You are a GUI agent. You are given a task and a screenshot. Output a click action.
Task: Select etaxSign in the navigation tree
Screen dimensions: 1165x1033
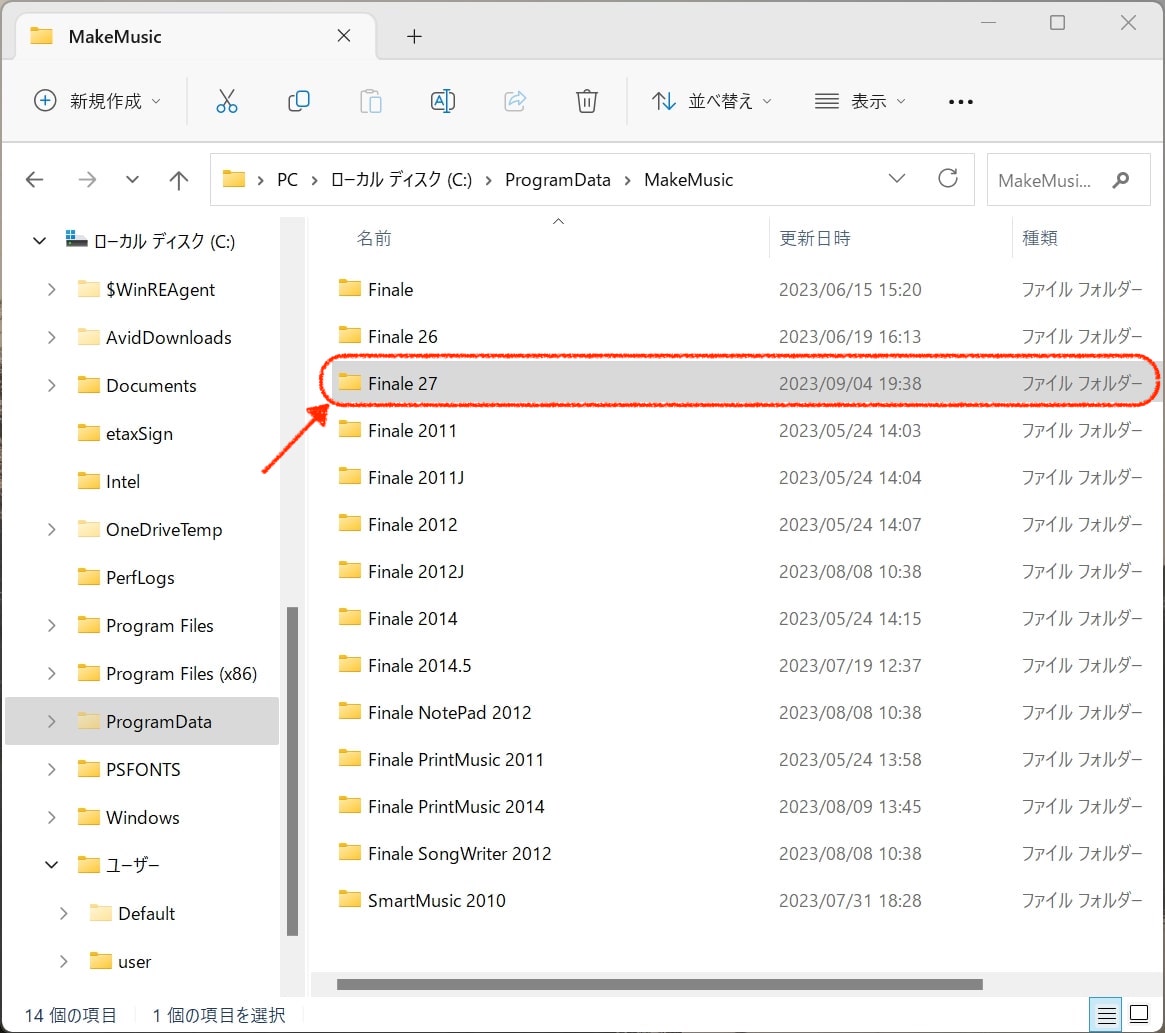140,433
